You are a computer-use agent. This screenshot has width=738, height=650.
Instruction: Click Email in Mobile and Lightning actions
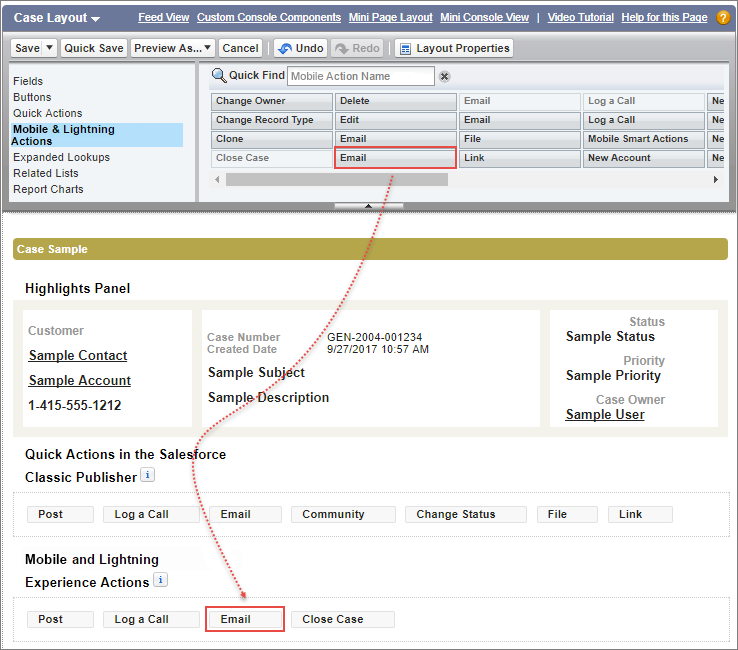point(245,619)
